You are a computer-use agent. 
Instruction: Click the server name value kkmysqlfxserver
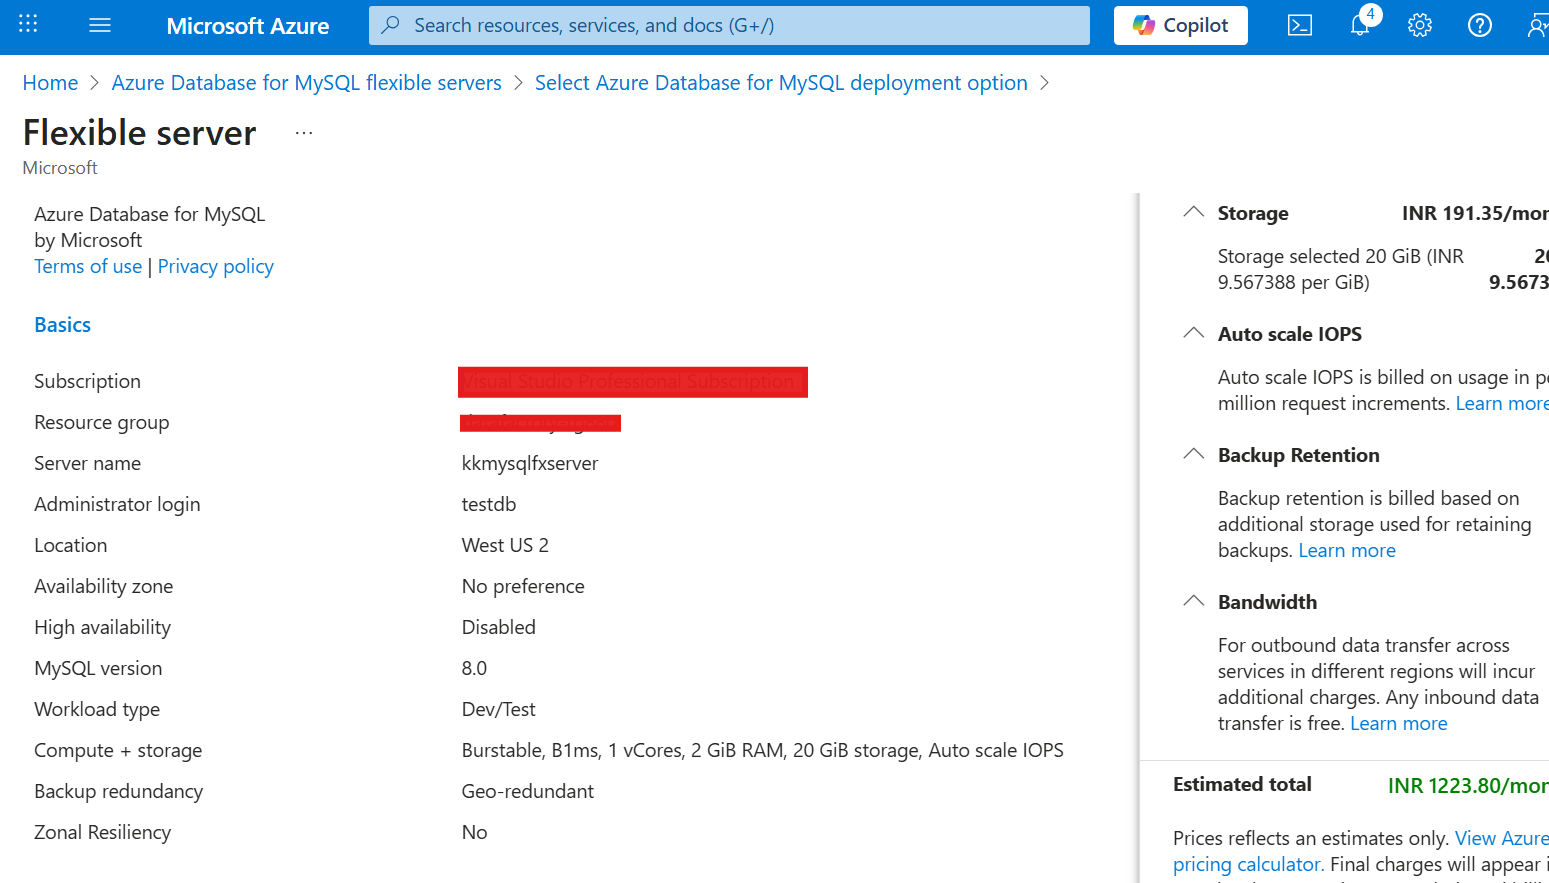click(530, 463)
